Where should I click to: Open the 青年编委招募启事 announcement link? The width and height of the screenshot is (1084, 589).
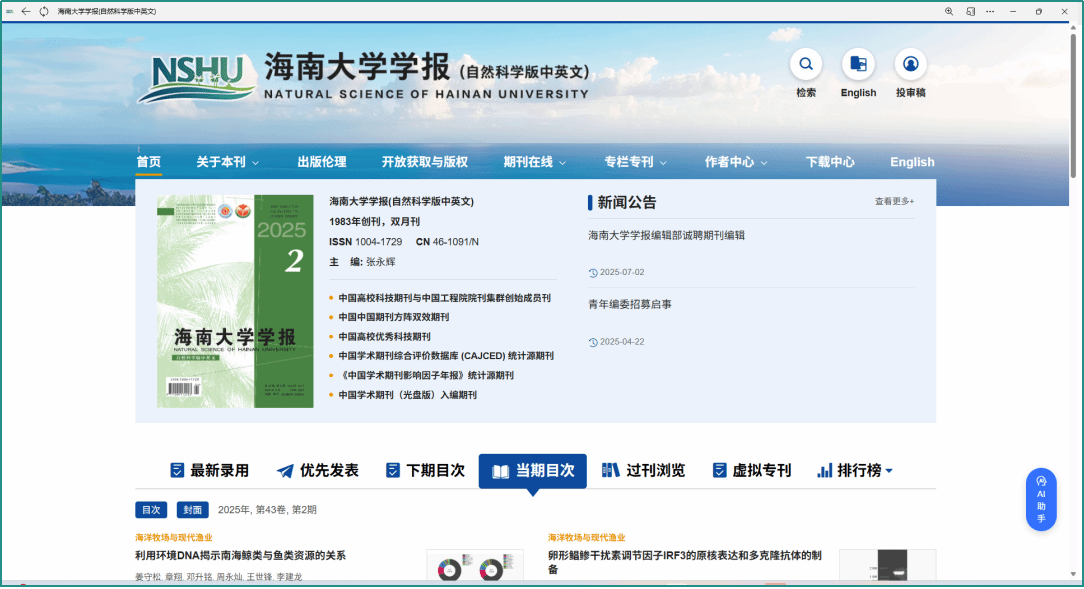coord(630,304)
